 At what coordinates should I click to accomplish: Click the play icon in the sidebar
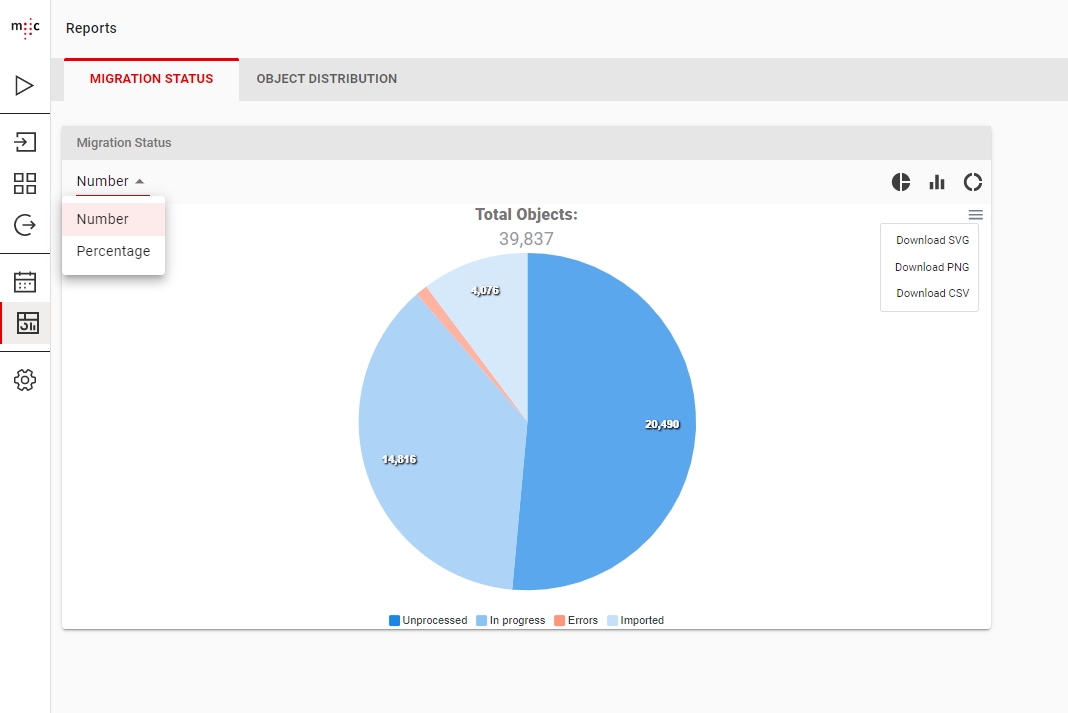point(25,86)
